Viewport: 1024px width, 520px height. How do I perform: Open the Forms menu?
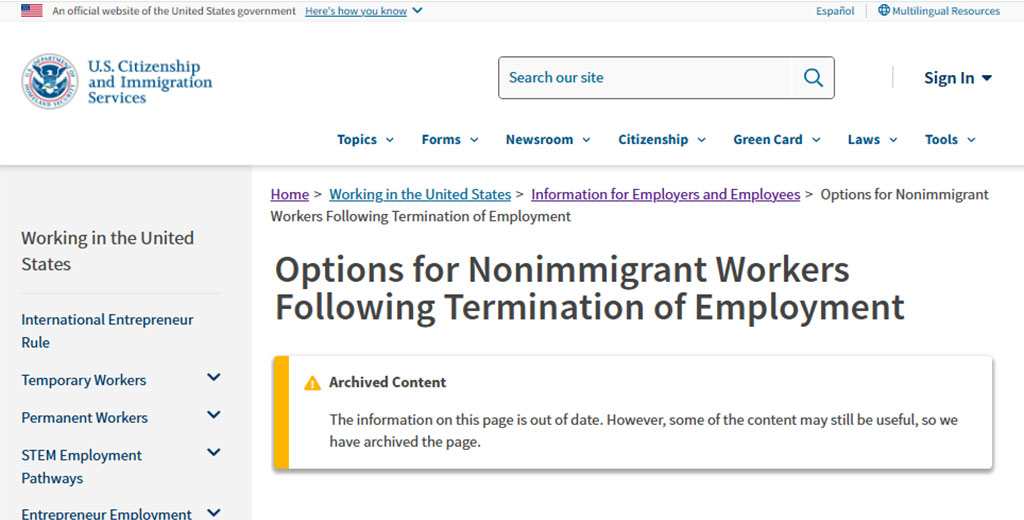[449, 140]
